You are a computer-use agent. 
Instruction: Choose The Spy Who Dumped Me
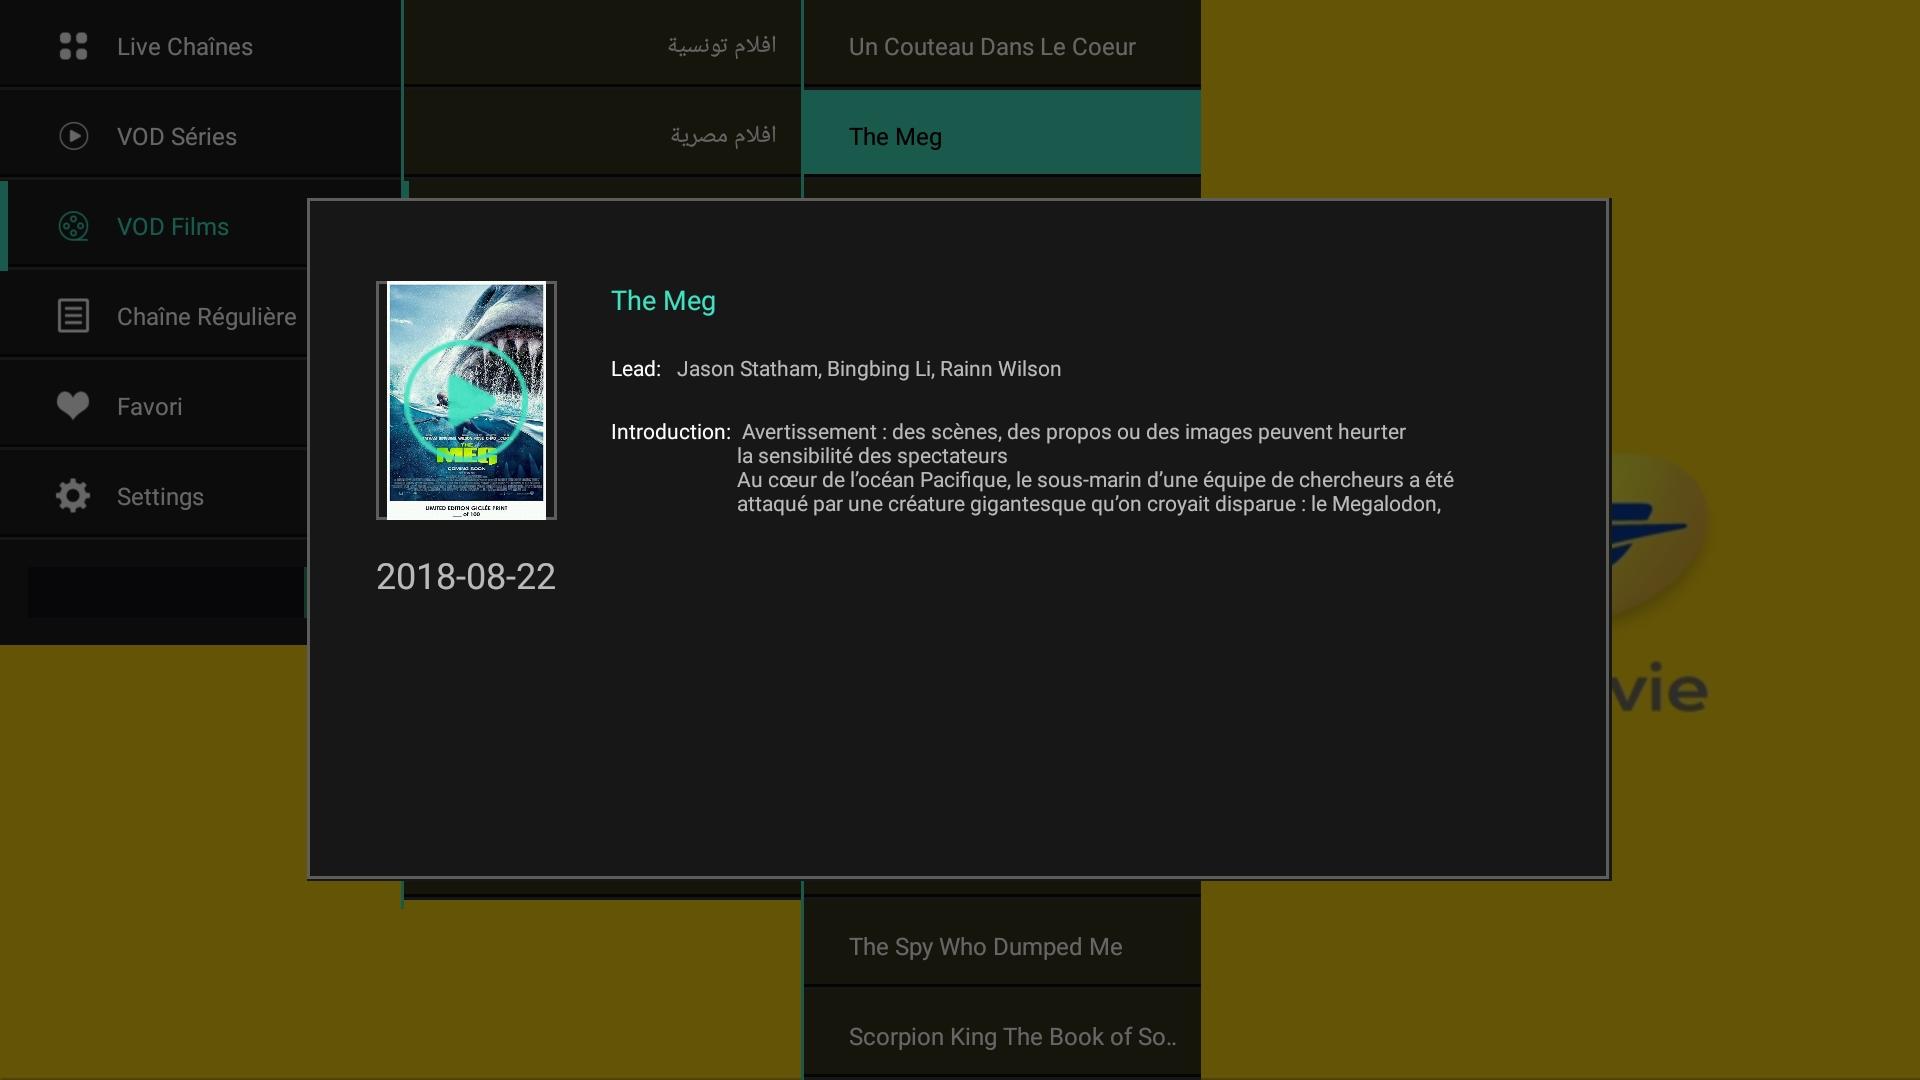click(1002, 942)
